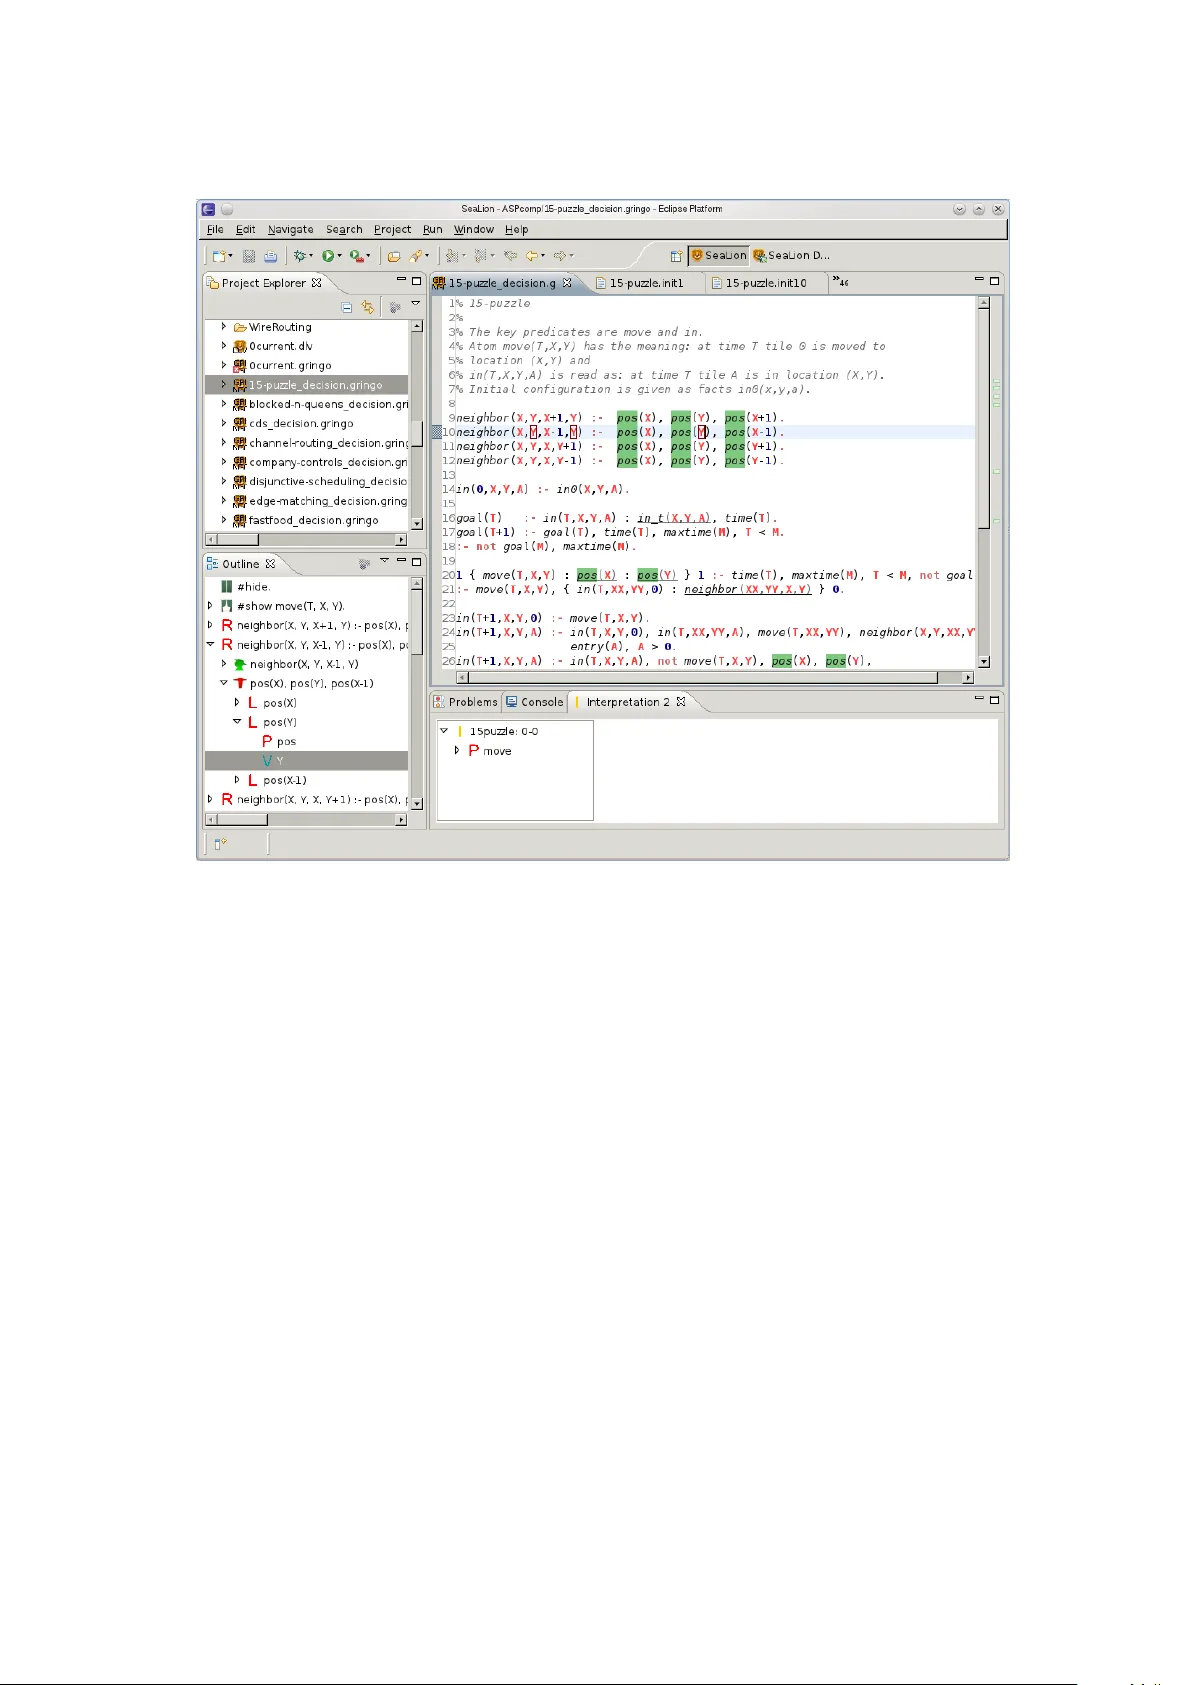The height and width of the screenshot is (1685, 1192).
Task: Open the Navigate menu
Action: [x=290, y=230]
